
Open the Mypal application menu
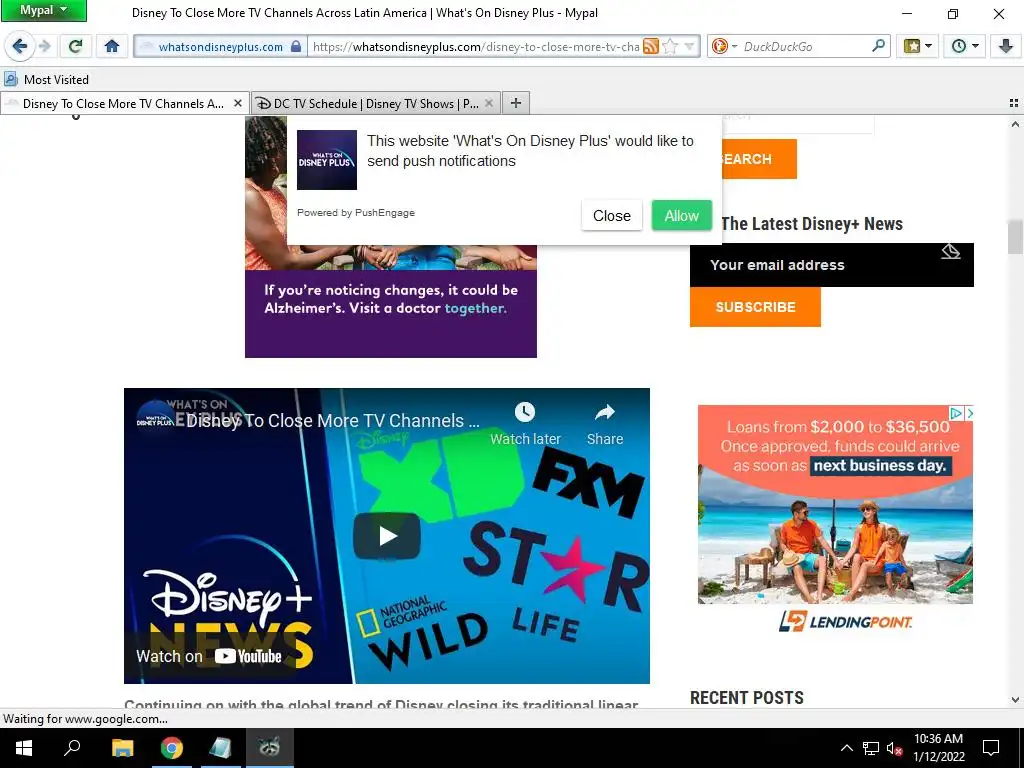[x=44, y=10]
